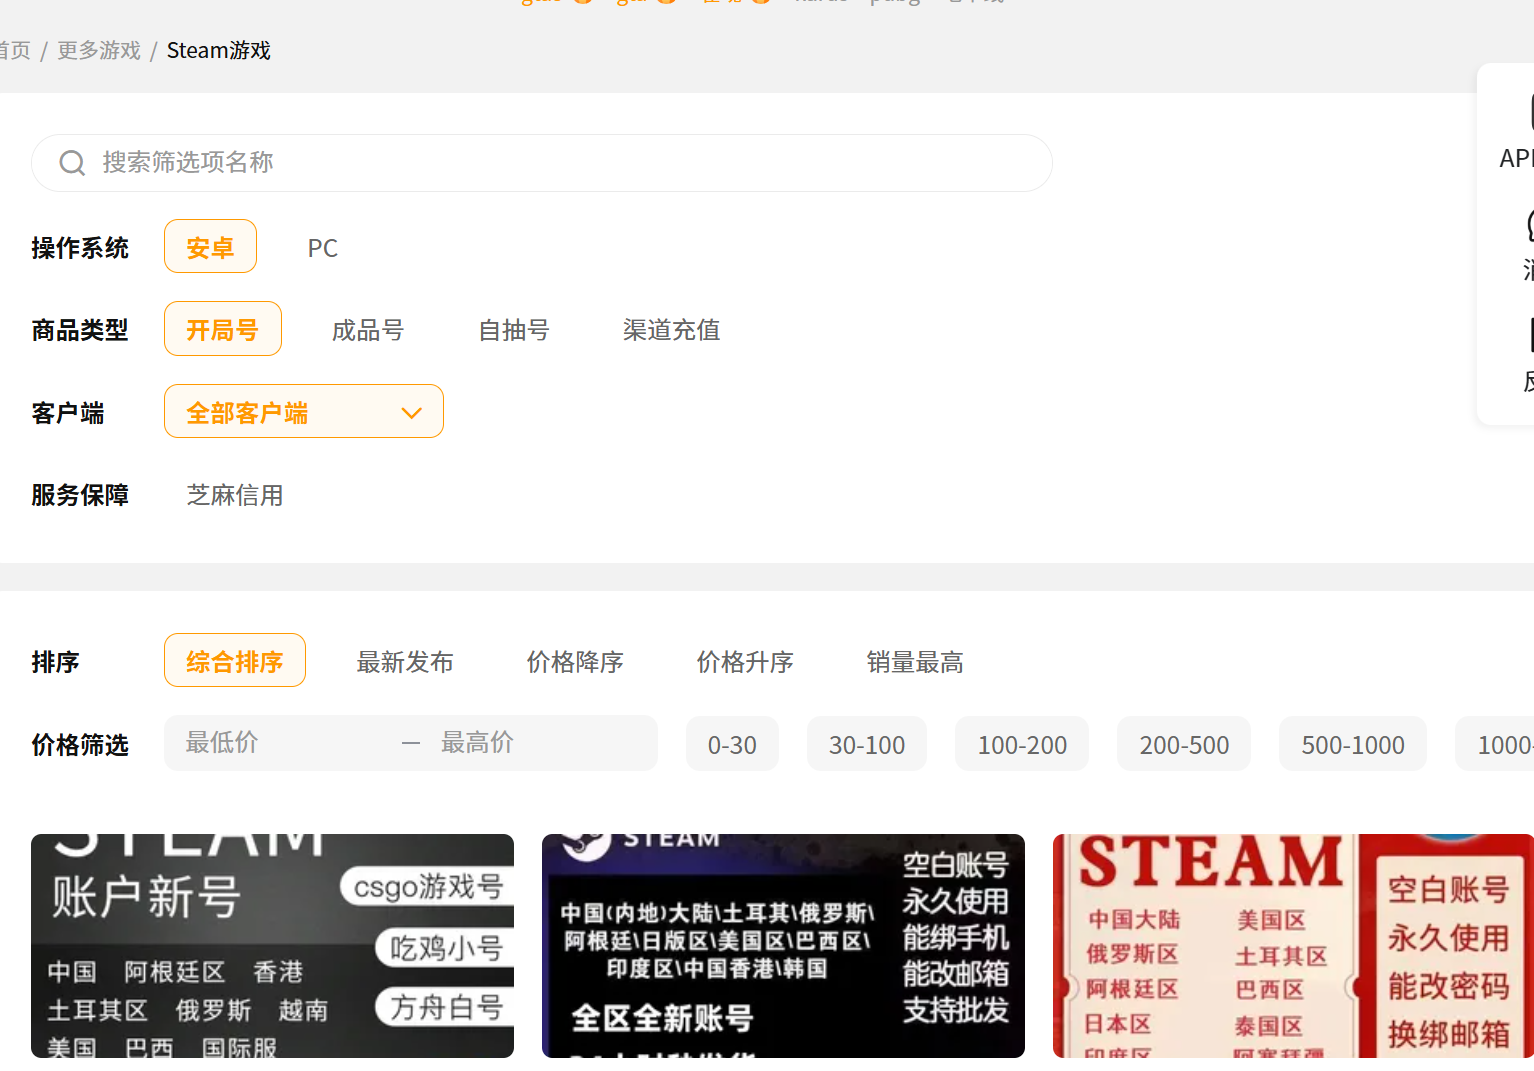Choose the 自抽号 product type
1534x1071 pixels.
(514, 330)
